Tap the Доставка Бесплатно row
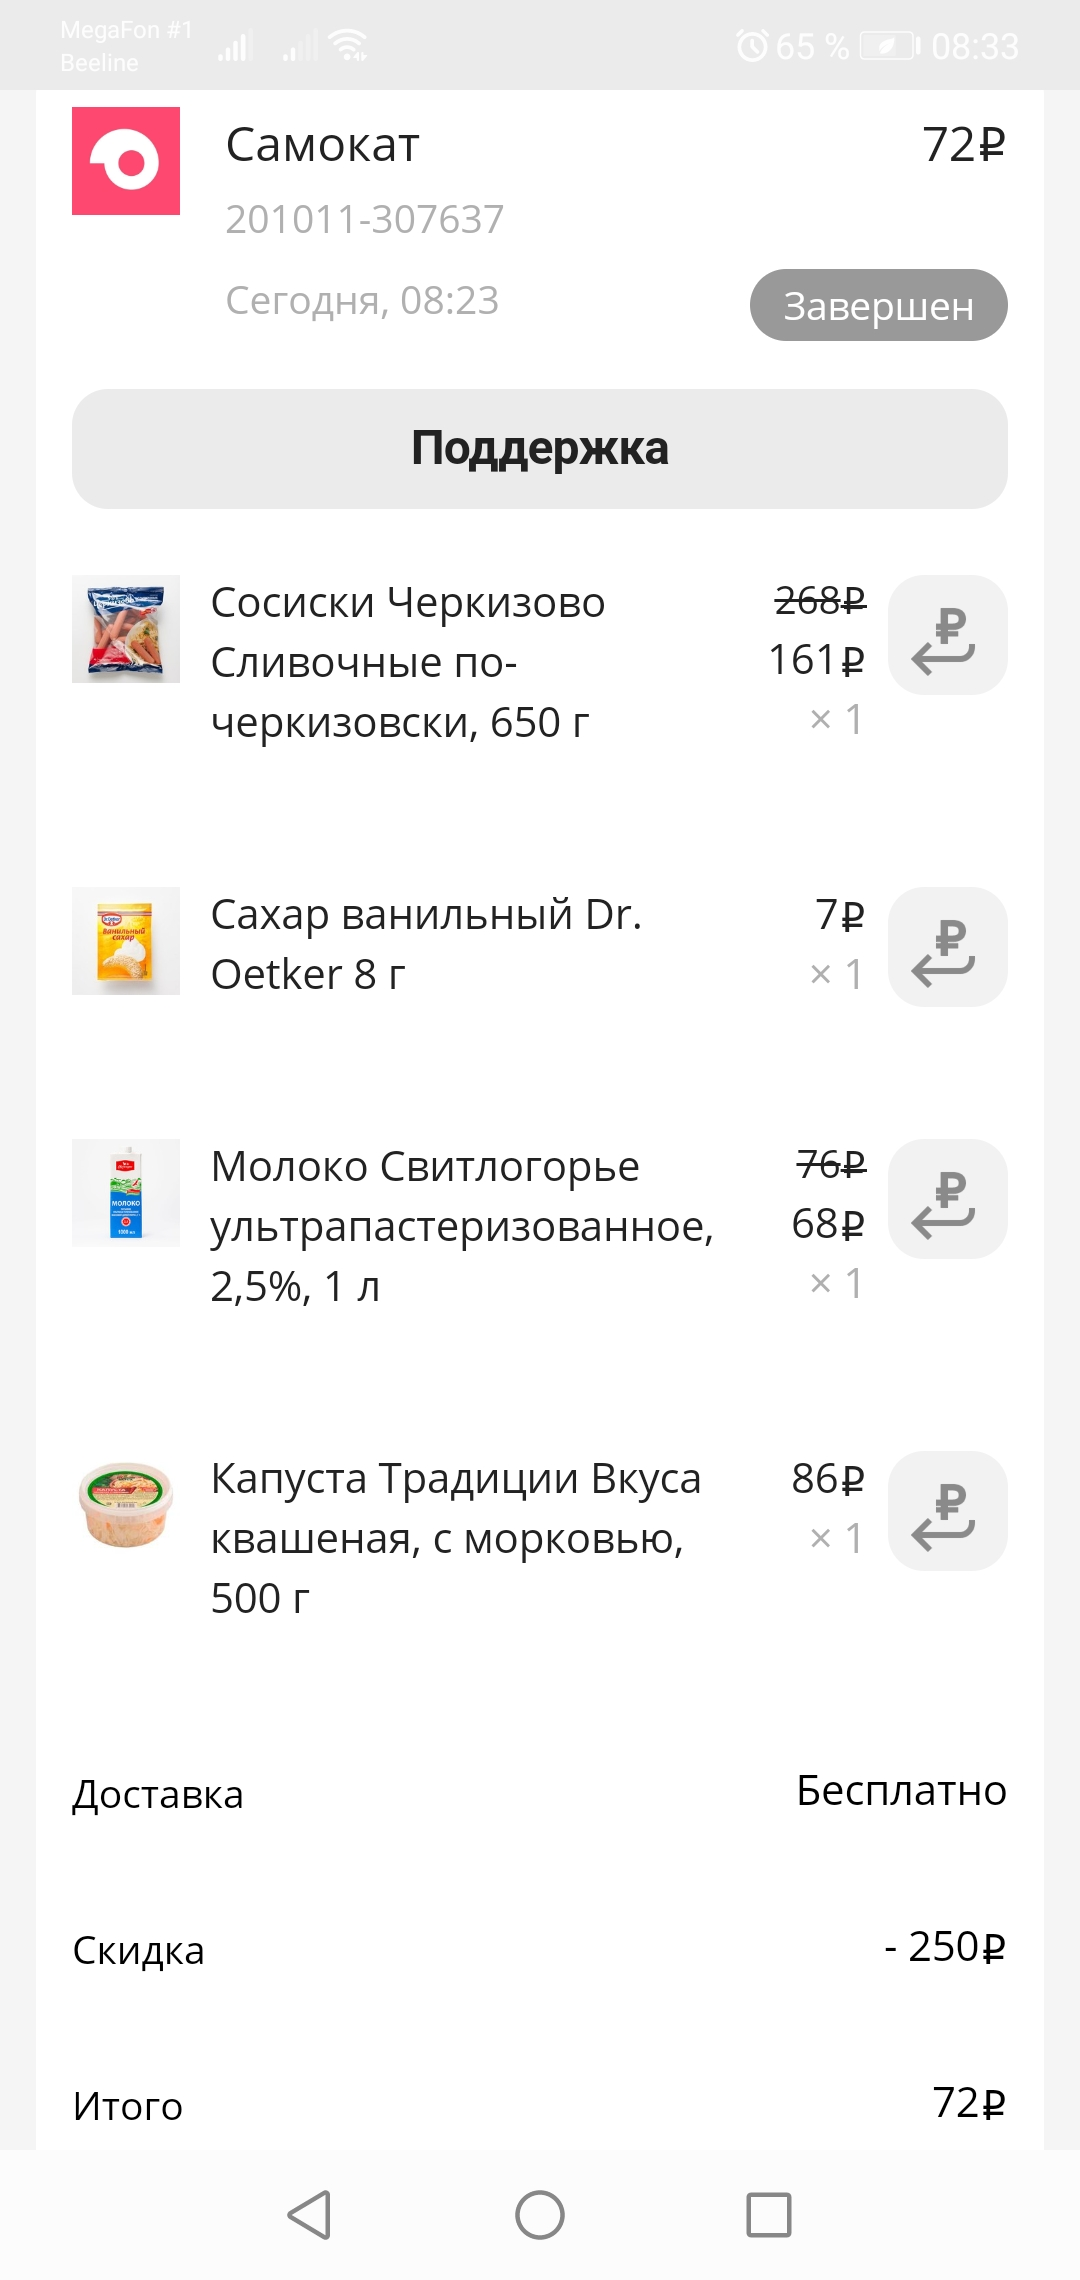Viewport: 1080px width, 2280px height. pyautogui.click(x=540, y=1793)
